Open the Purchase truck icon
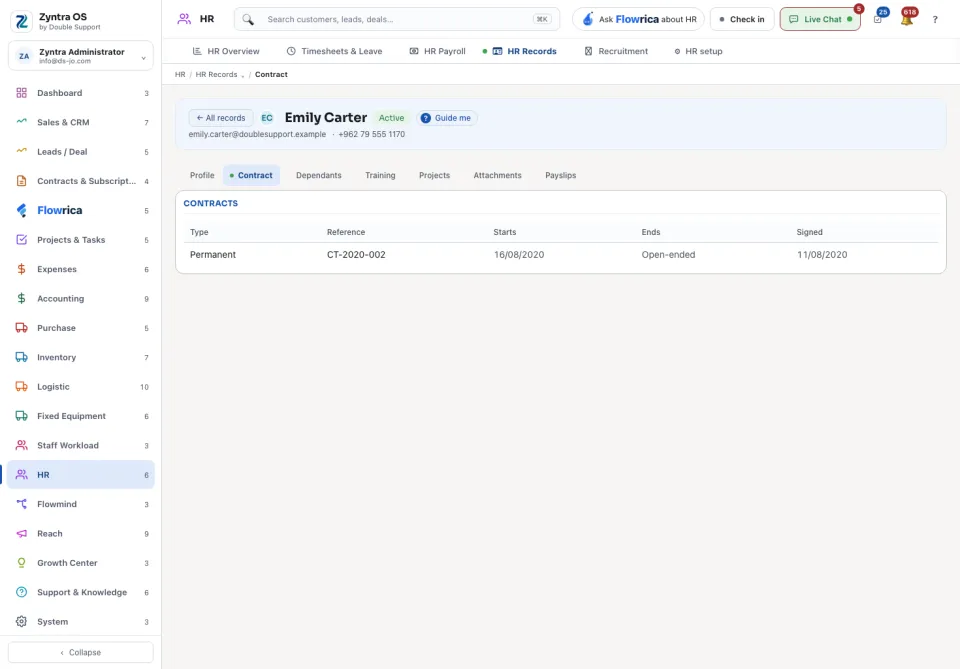960x669 pixels. pyautogui.click(x=21, y=327)
